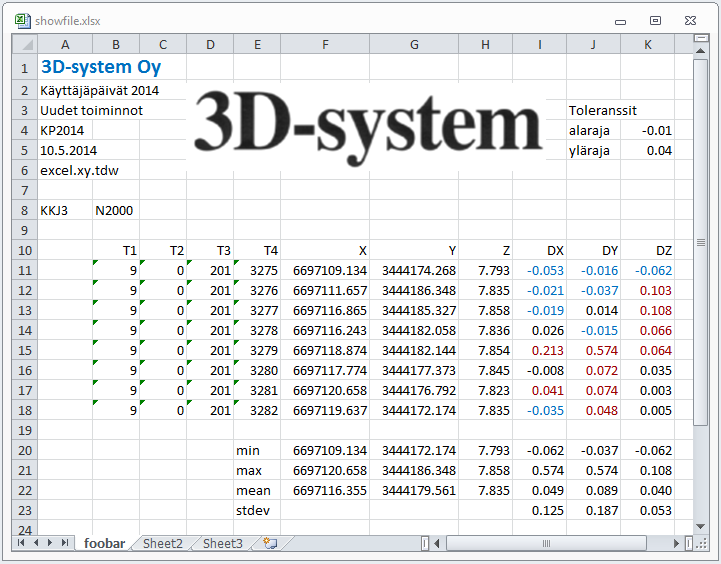This screenshot has width=721, height=564.
Task: Select column F header
Action: [325, 45]
